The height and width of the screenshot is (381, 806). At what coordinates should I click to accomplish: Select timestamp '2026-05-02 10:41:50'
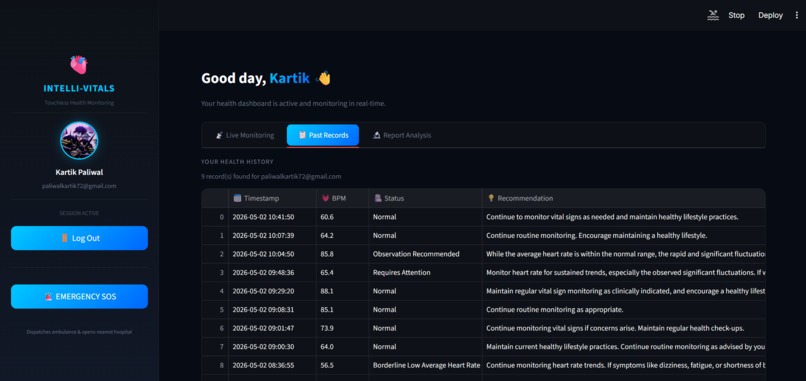click(x=263, y=217)
